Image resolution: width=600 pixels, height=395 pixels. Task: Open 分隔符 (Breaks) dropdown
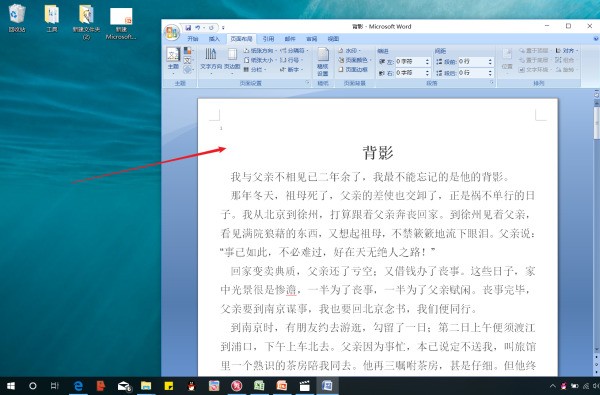click(294, 51)
